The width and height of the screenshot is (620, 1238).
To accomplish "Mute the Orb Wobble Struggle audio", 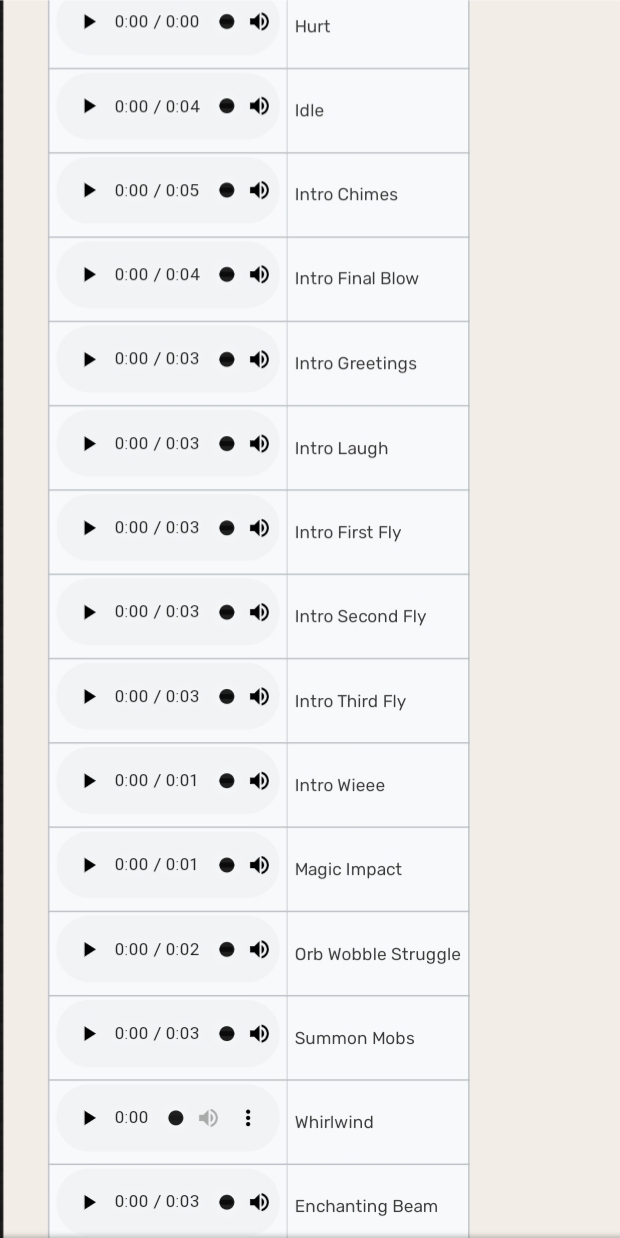I will pyautogui.click(x=259, y=949).
